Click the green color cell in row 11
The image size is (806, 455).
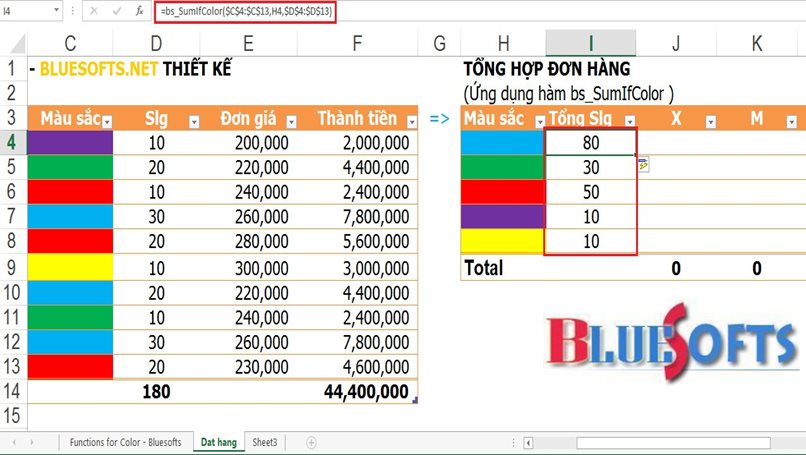70,317
